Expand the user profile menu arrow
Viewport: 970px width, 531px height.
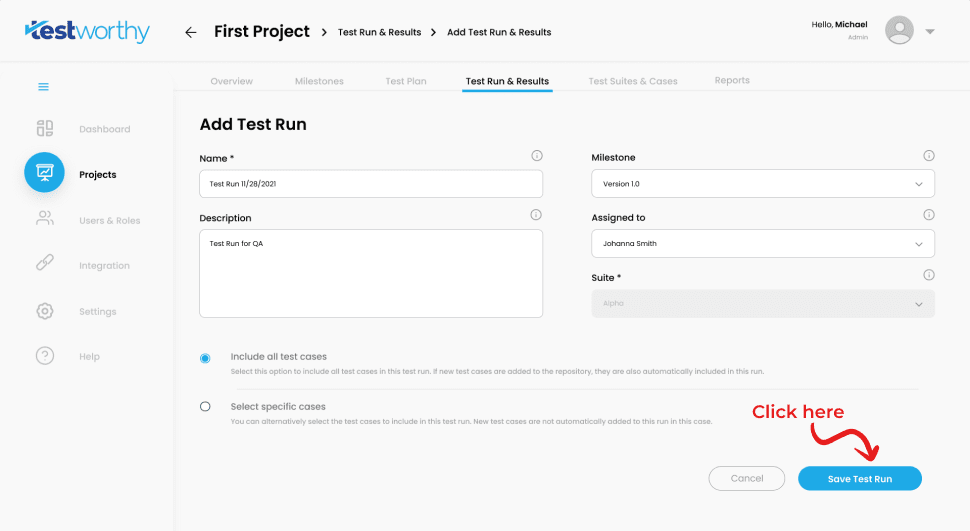(930, 31)
